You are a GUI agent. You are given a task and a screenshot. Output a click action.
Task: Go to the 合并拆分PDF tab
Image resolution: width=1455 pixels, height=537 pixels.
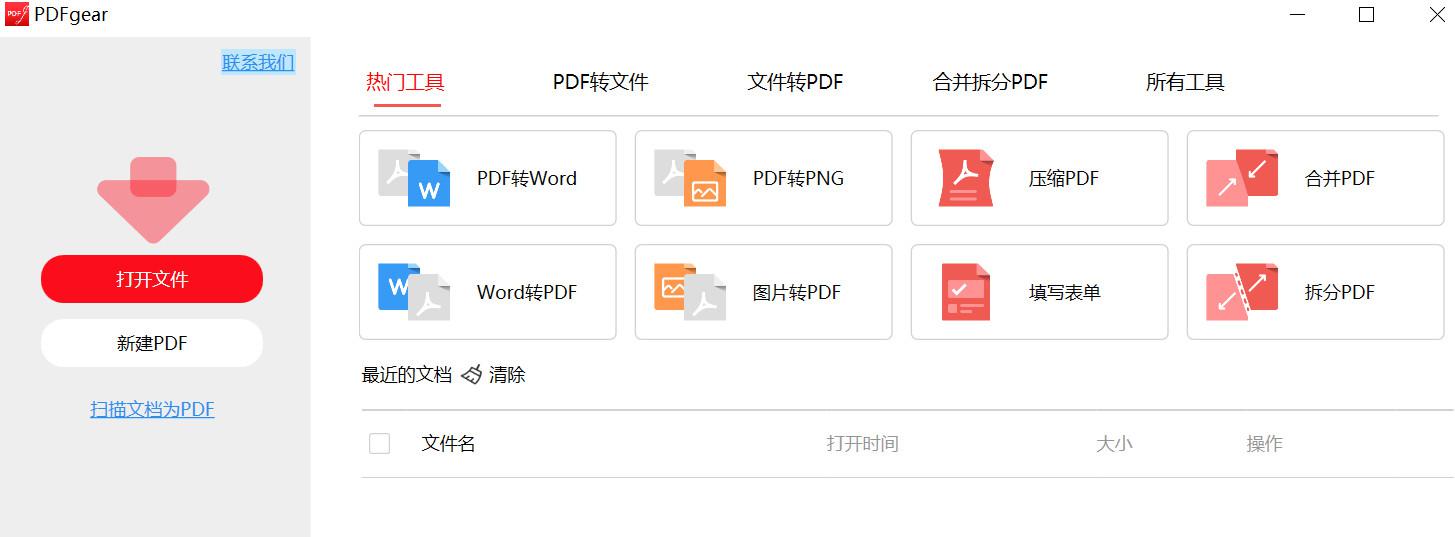(x=990, y=83)
